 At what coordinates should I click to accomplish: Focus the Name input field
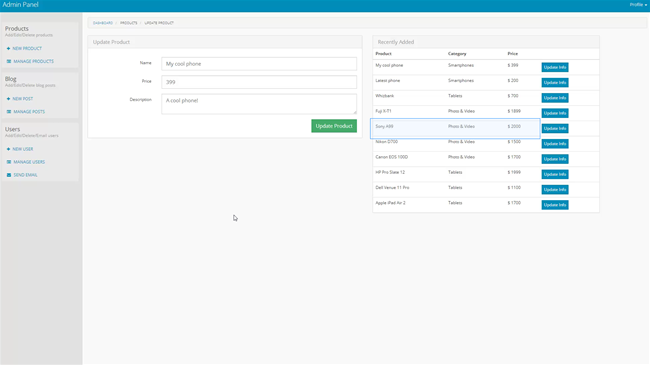(259, 64)
